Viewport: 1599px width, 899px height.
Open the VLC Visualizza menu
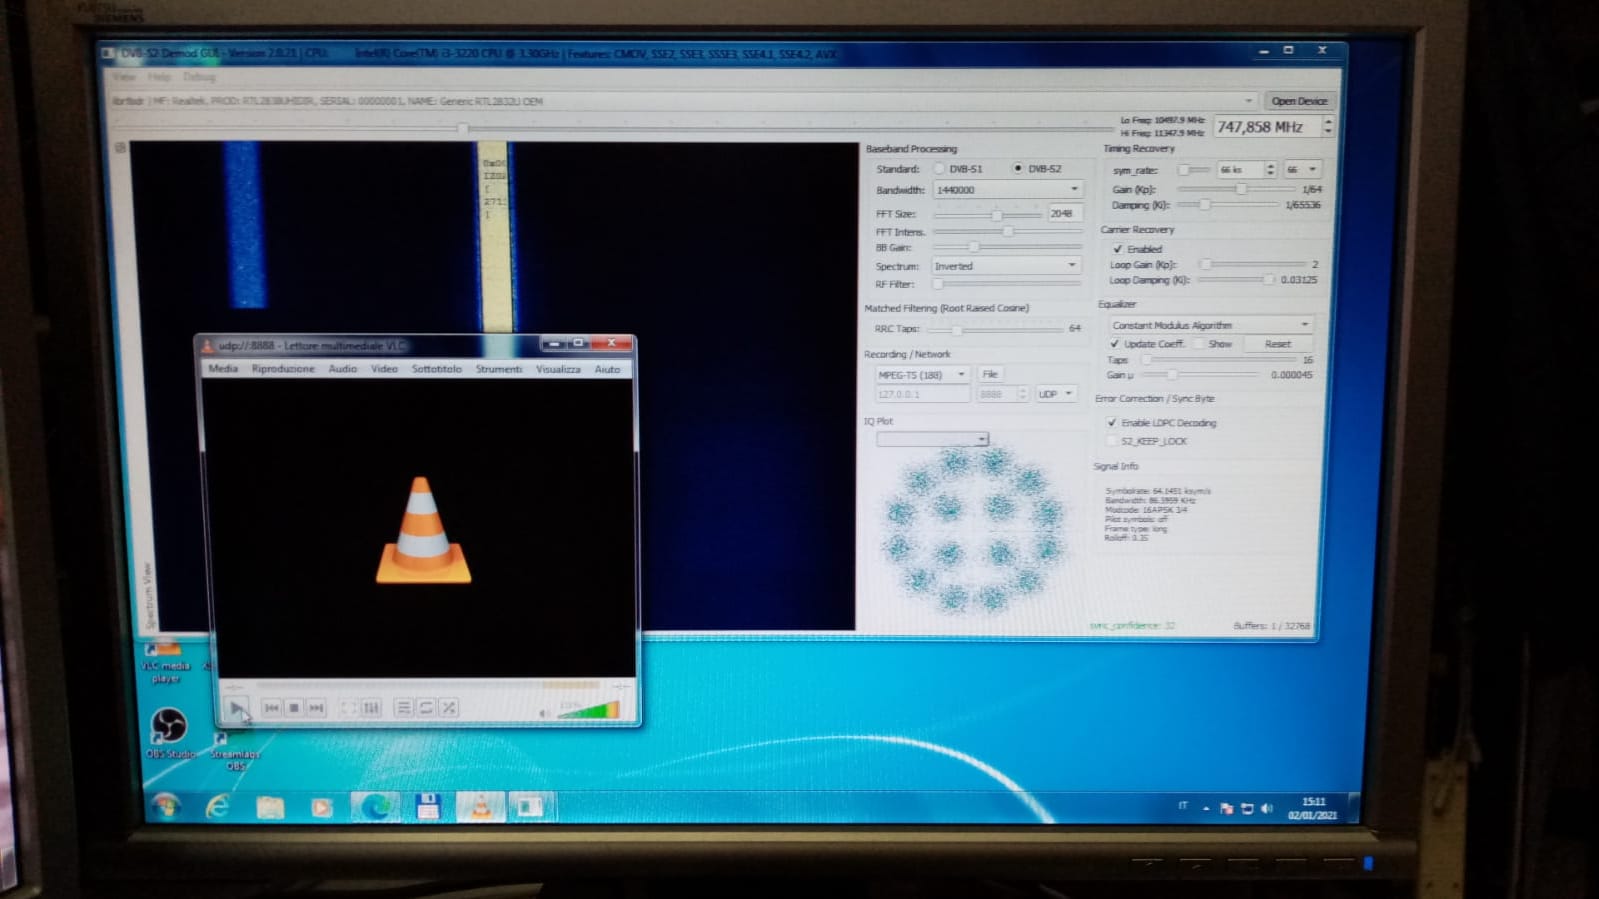tap(558, 369)
